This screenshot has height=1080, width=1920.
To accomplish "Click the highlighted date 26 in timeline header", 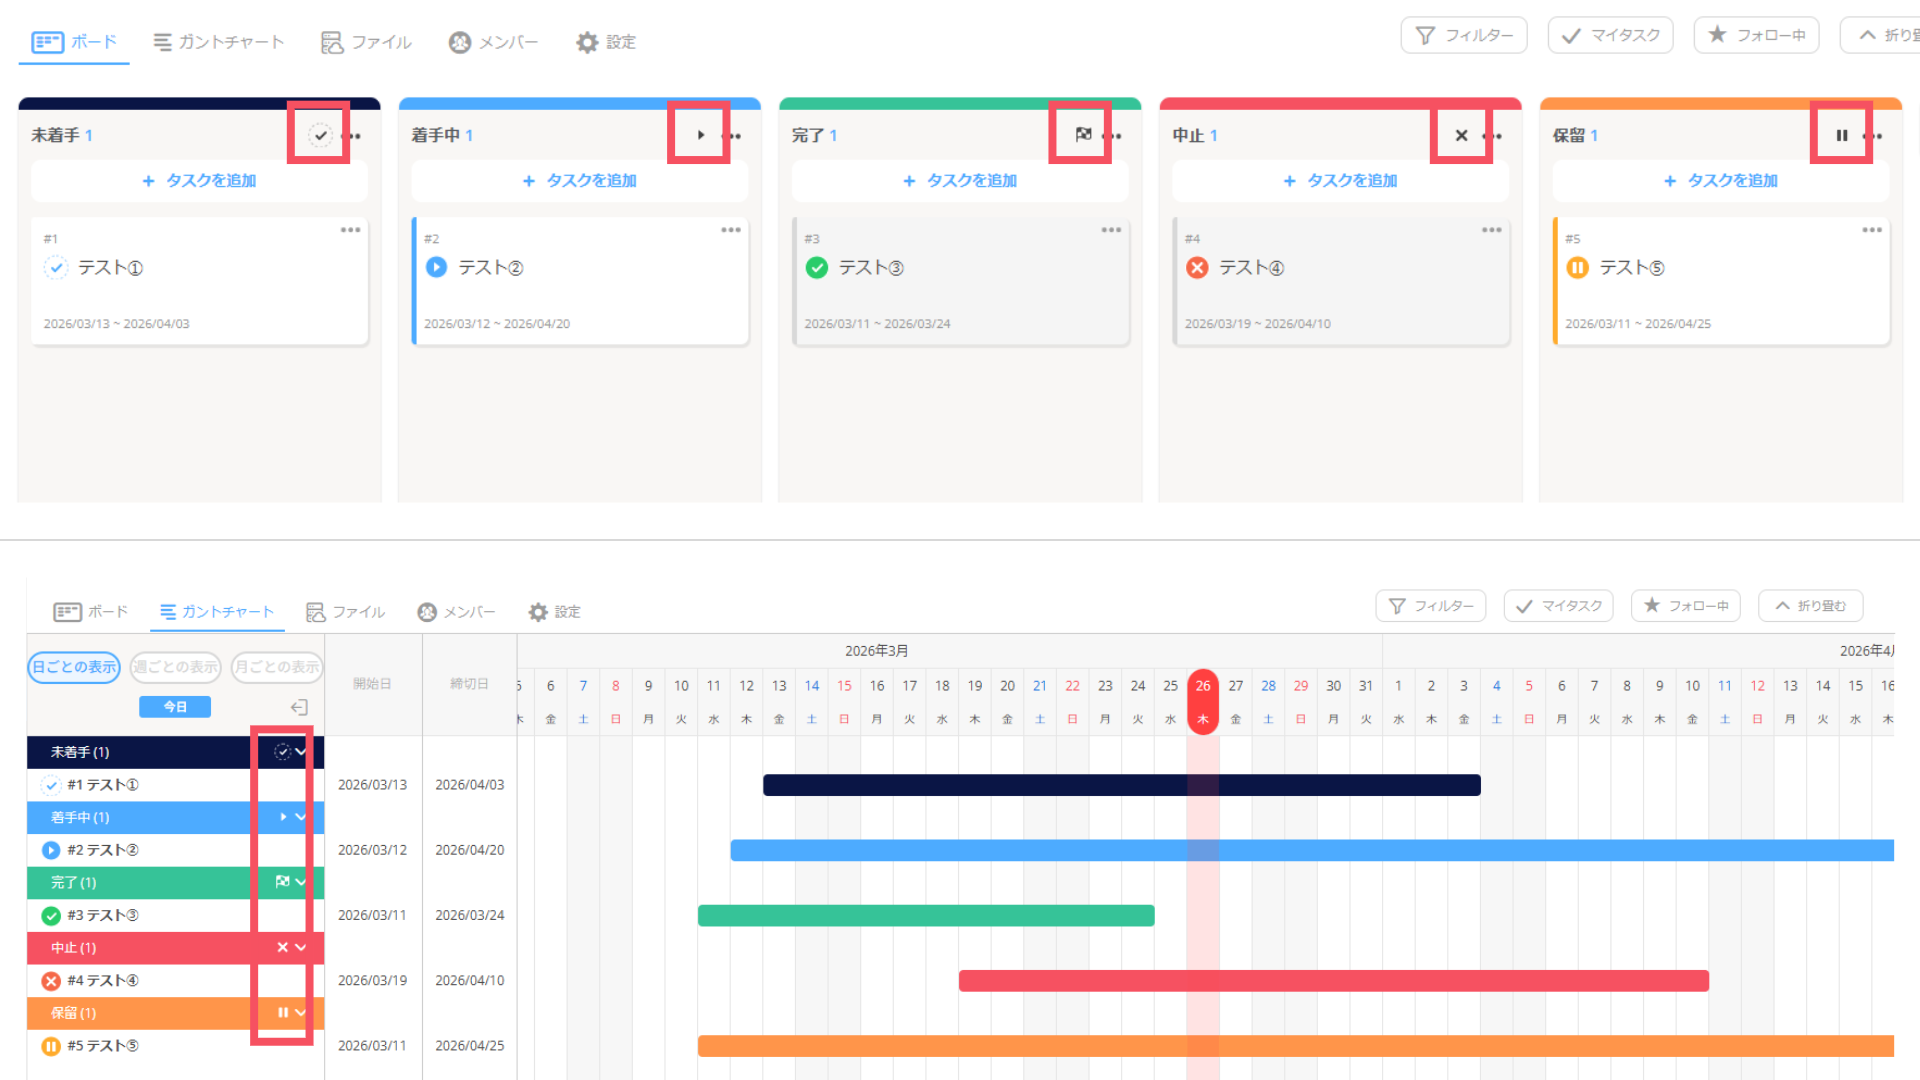I will click(1203, 686).
